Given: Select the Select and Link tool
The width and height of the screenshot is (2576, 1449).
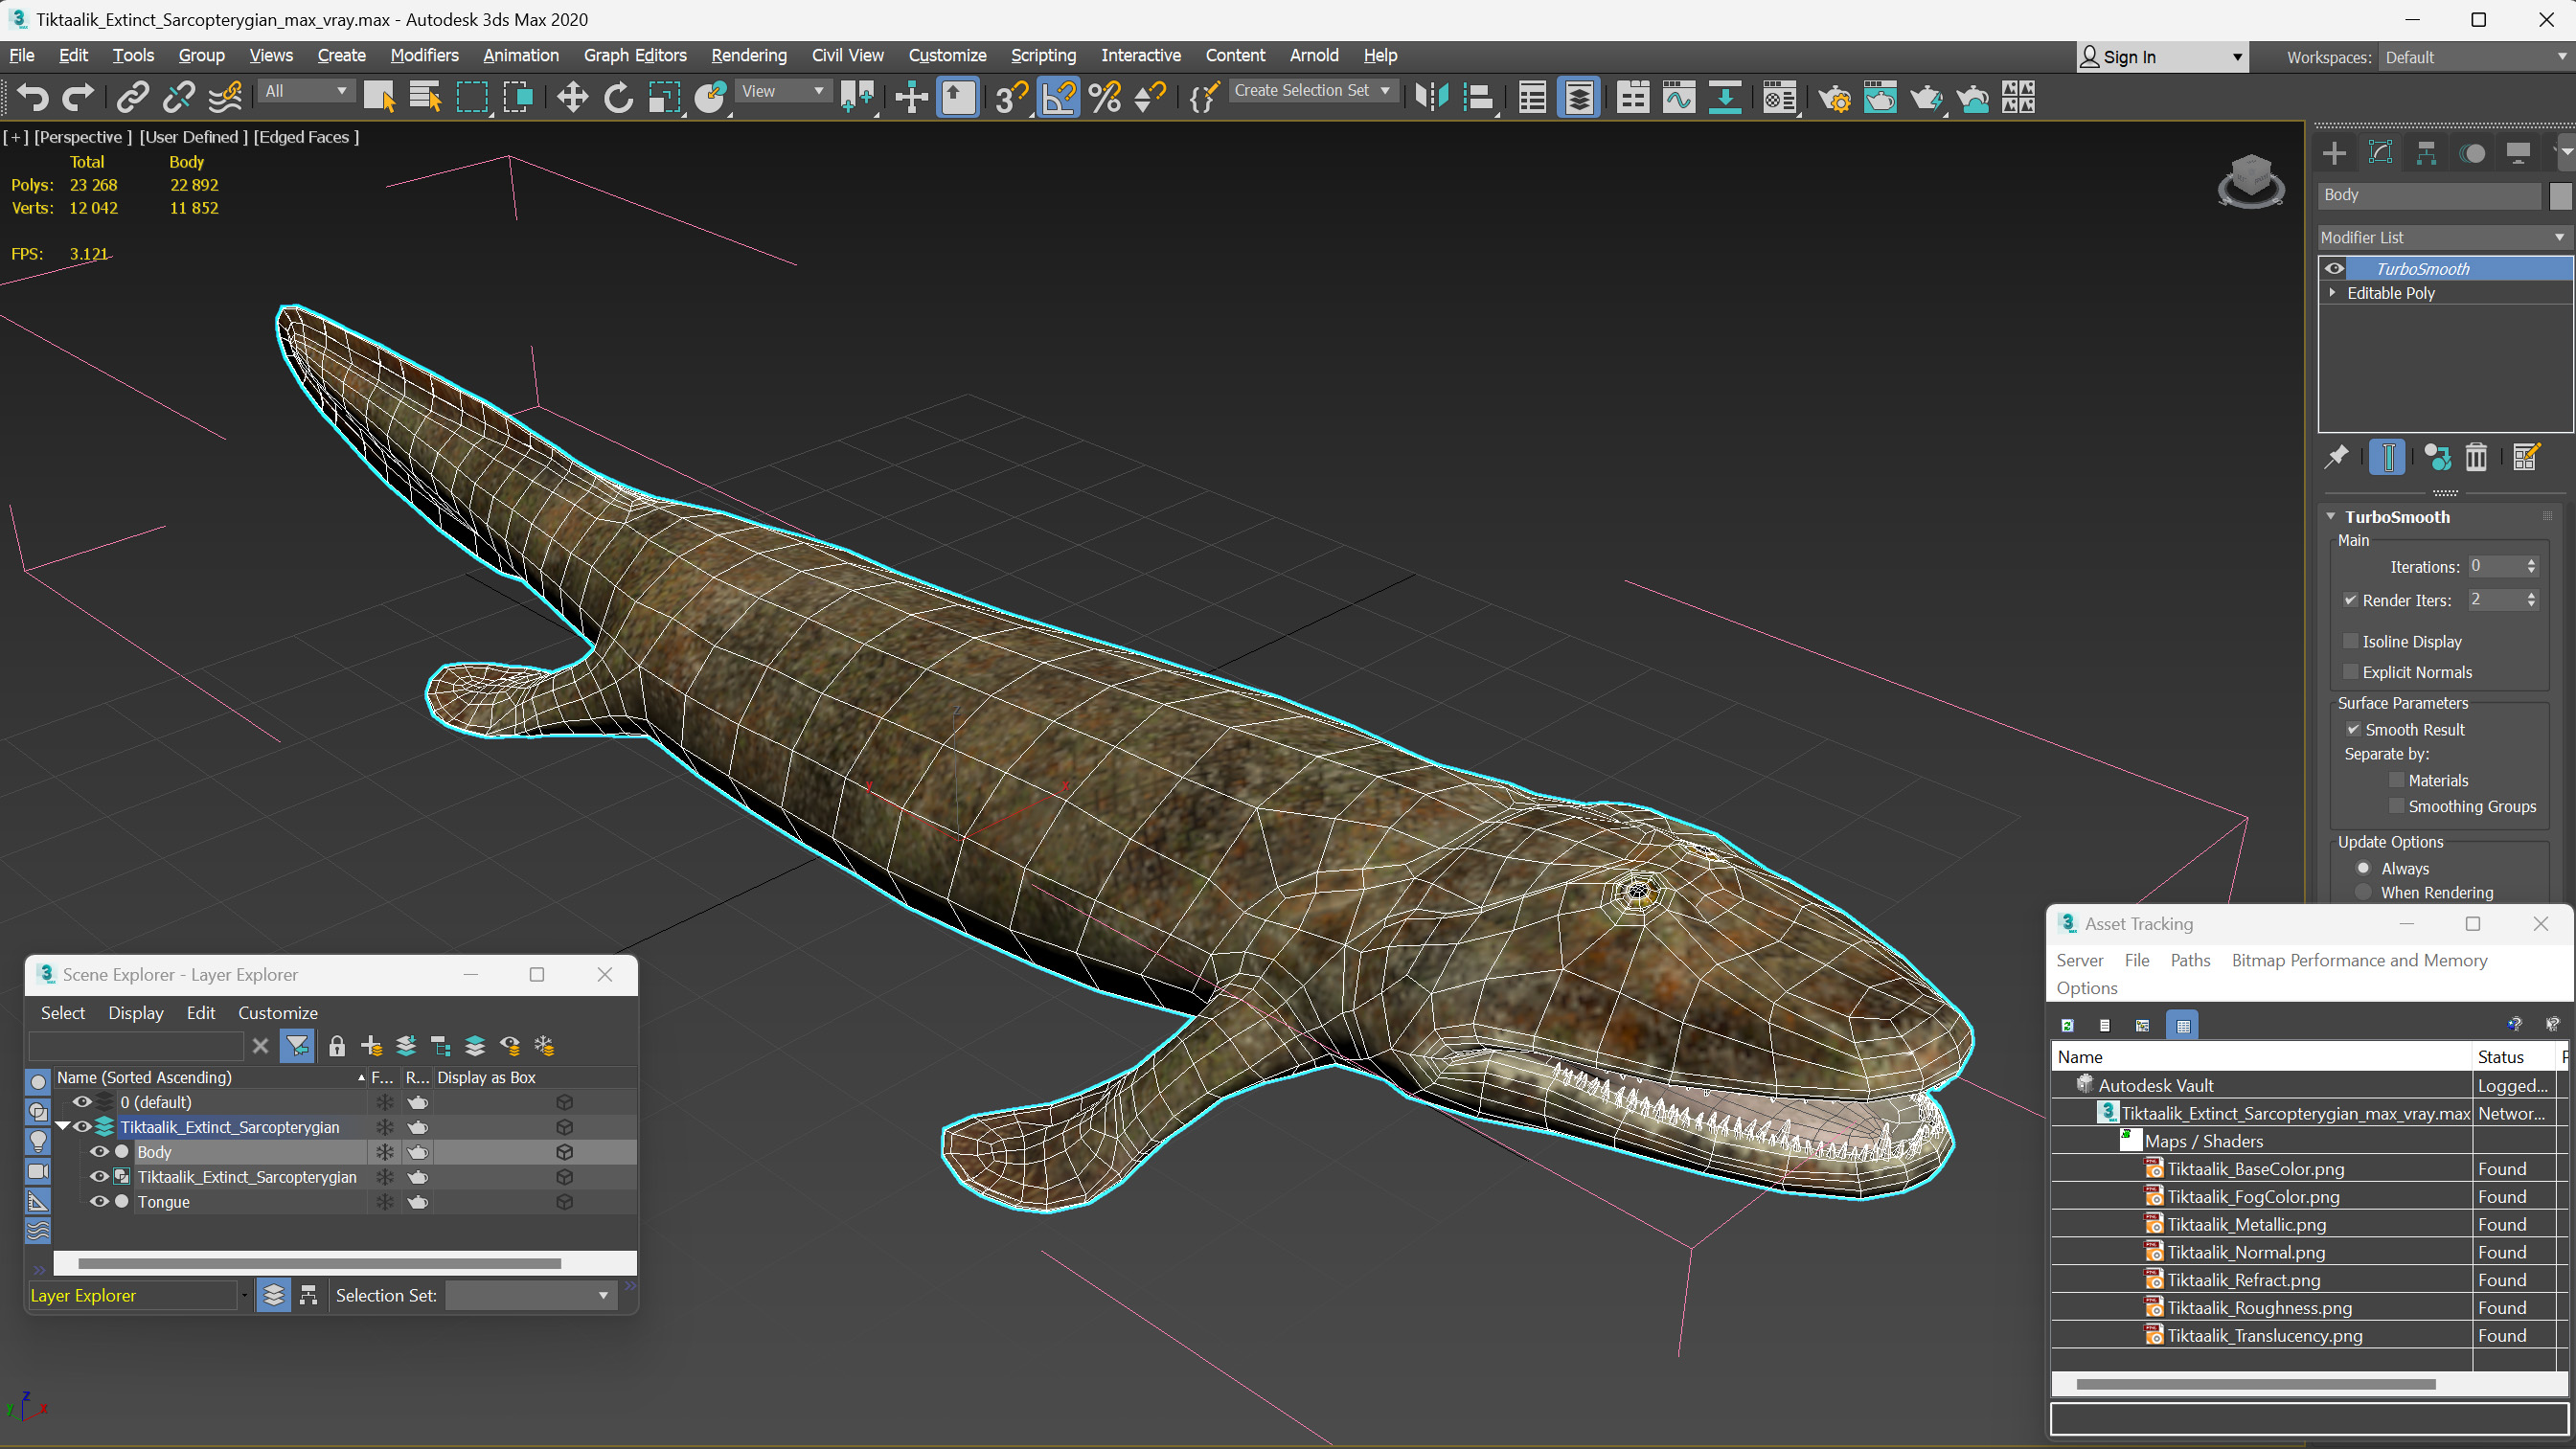Looking at the screenshot, I should 132,97.
